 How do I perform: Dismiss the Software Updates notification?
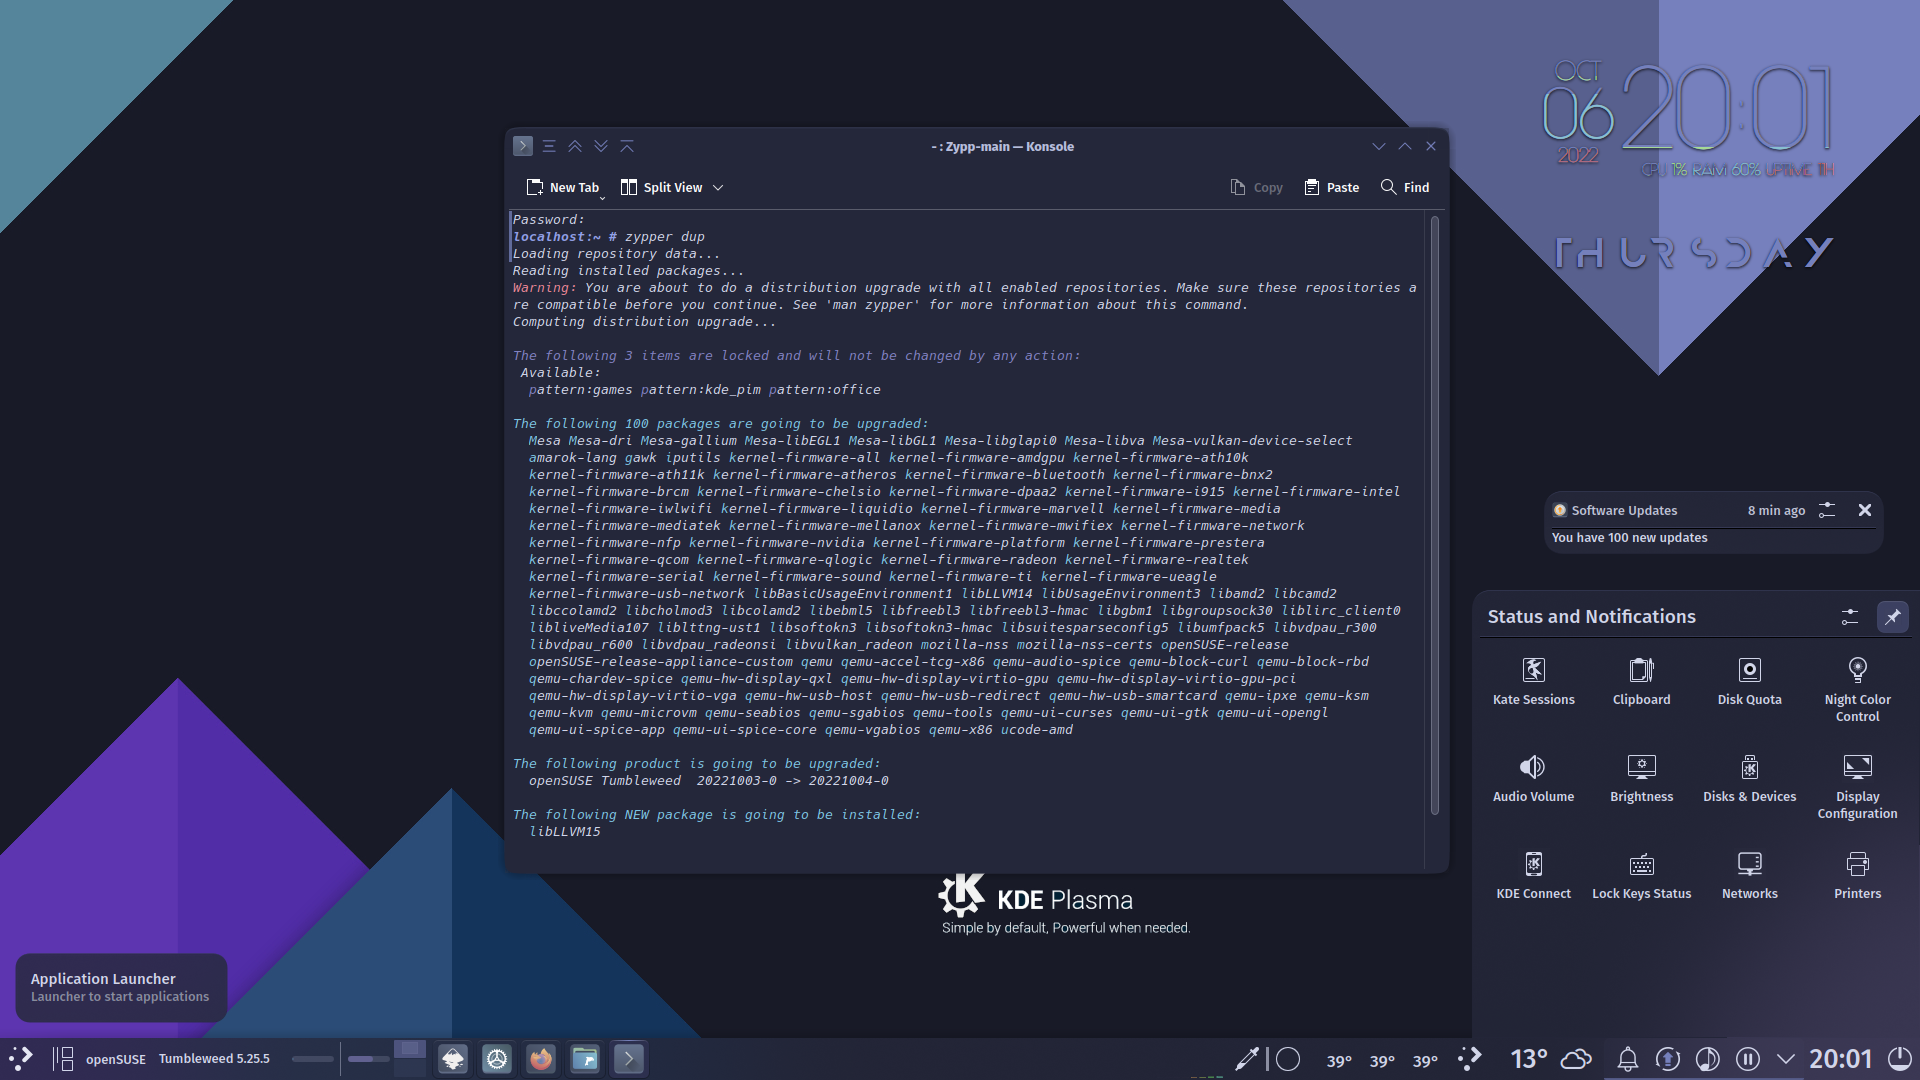tap(1865, 510)
